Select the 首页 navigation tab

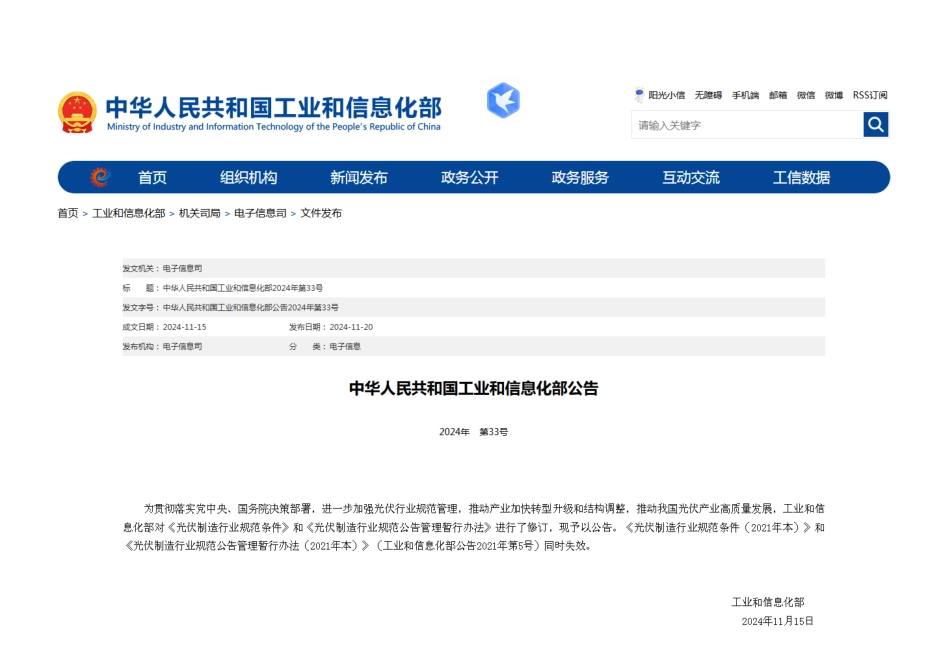[152, 177]
